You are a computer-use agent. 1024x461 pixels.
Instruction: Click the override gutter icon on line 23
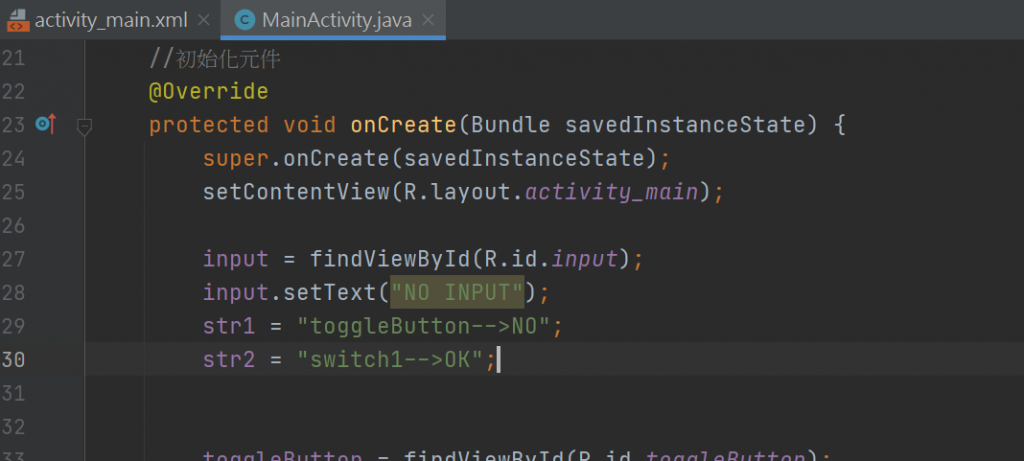(x=46, y=123)
